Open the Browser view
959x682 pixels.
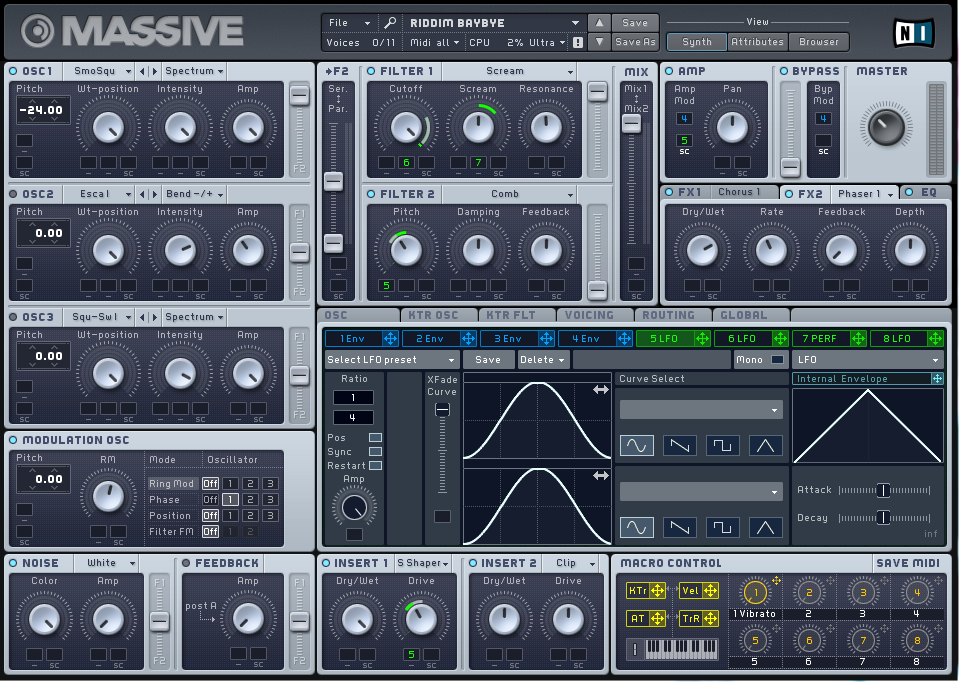click(x=818, y=42)
